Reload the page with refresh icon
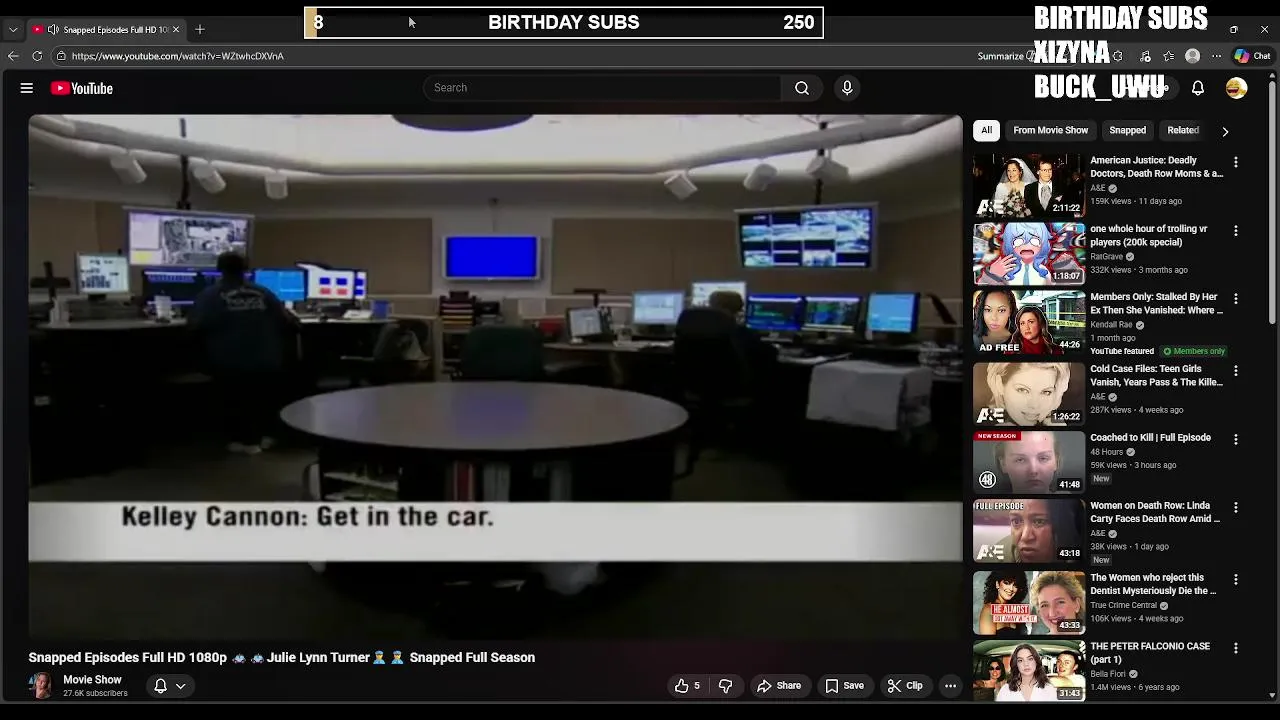The image size is (1280, 720). click(x=37, y=56)
